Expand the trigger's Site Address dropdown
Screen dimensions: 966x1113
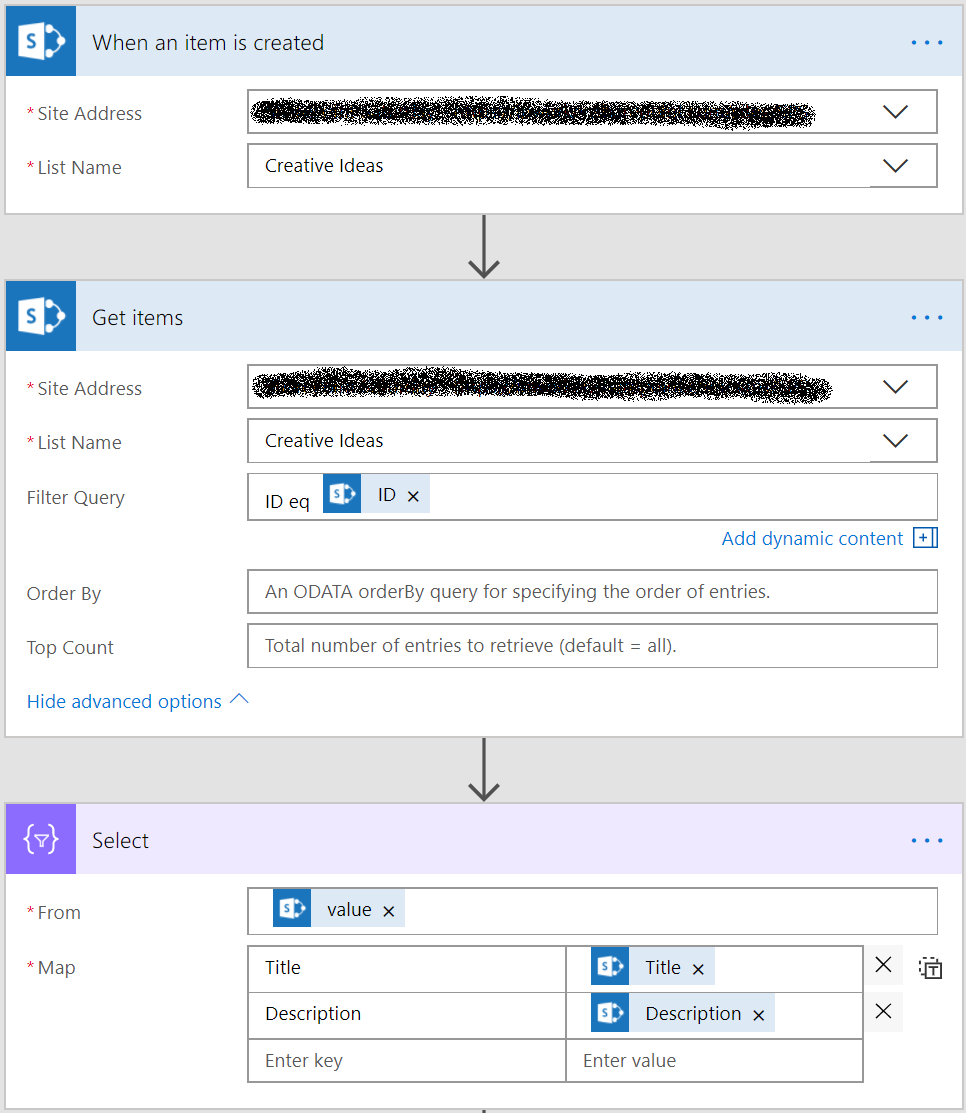click(x=896, y=112)
